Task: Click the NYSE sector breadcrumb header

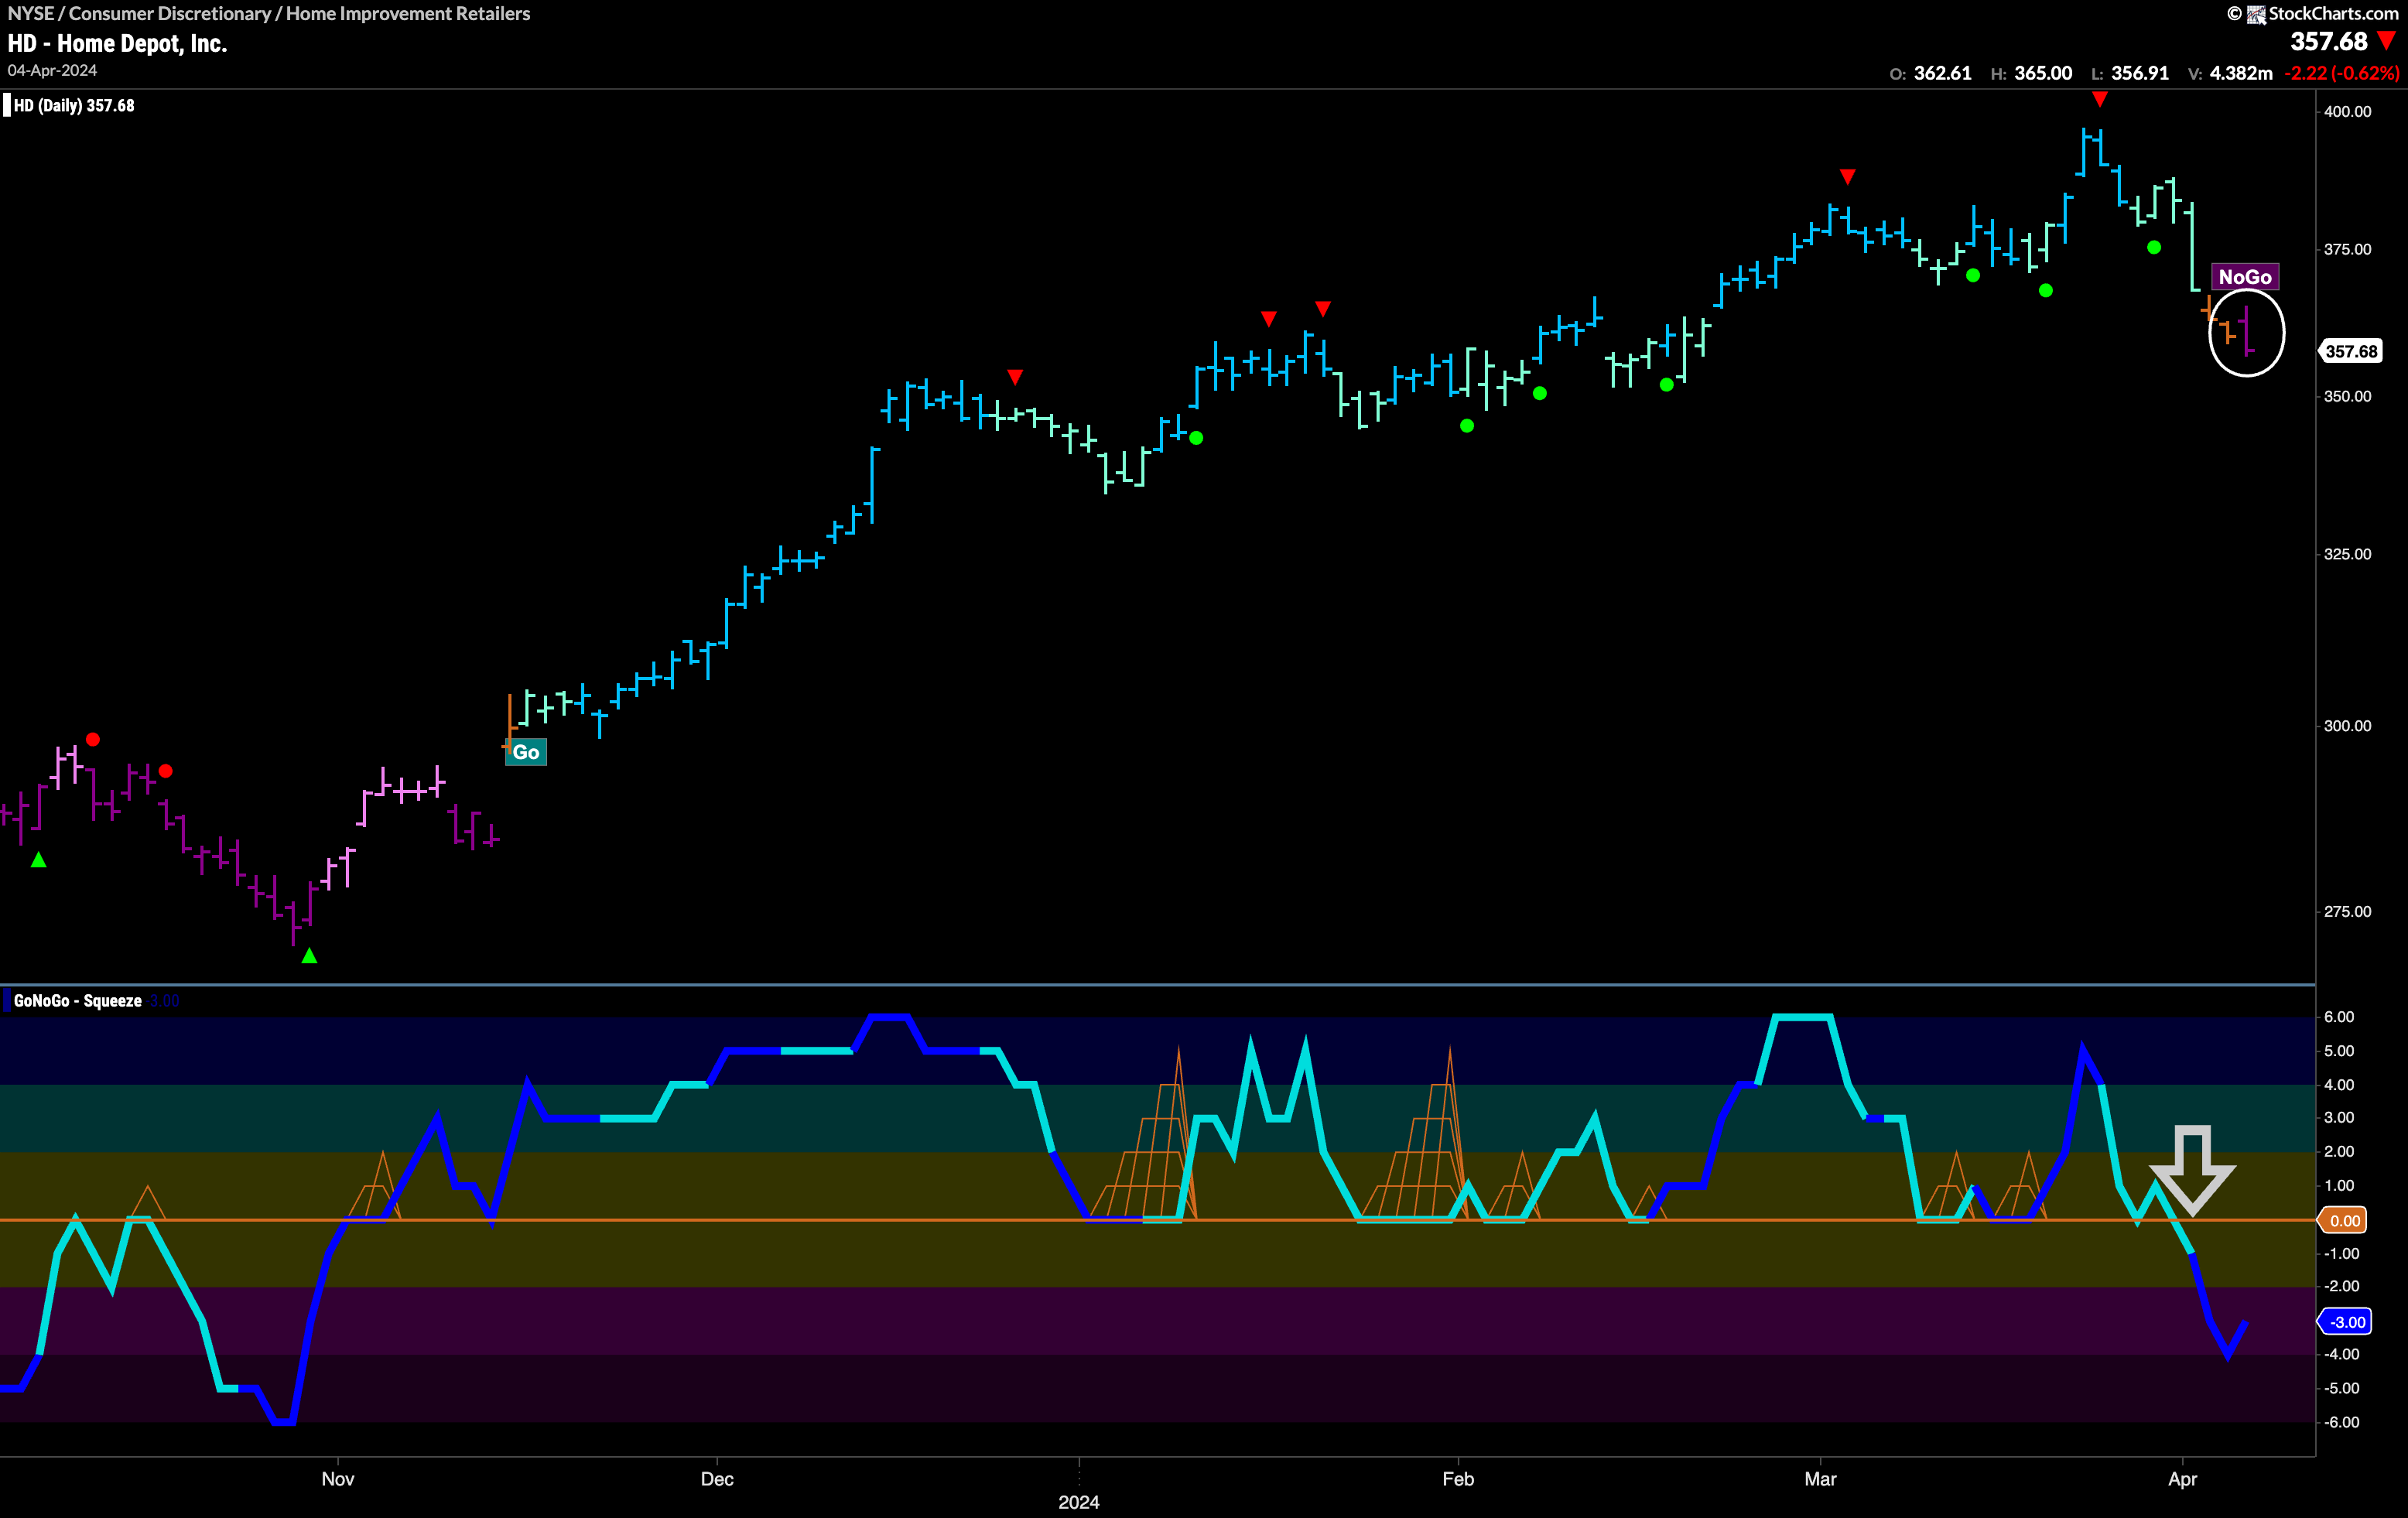Action: [269, 13]
